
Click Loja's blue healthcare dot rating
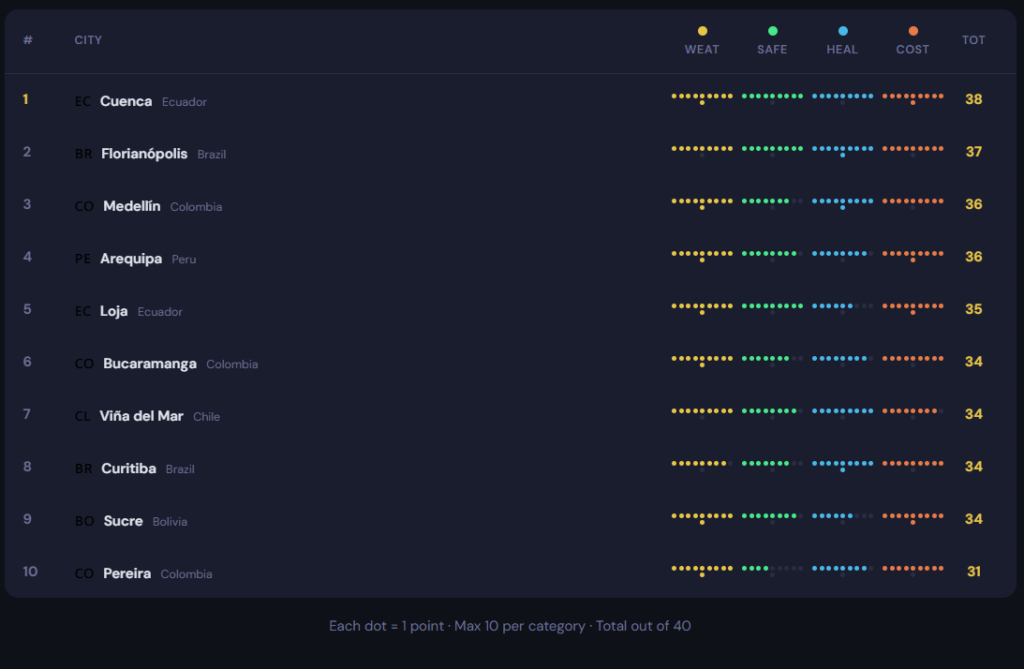[x=842, y=307]
